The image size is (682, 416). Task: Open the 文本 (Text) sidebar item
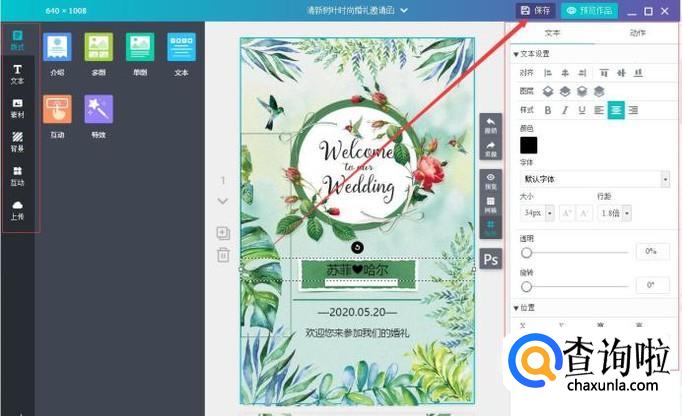point(17,74)
